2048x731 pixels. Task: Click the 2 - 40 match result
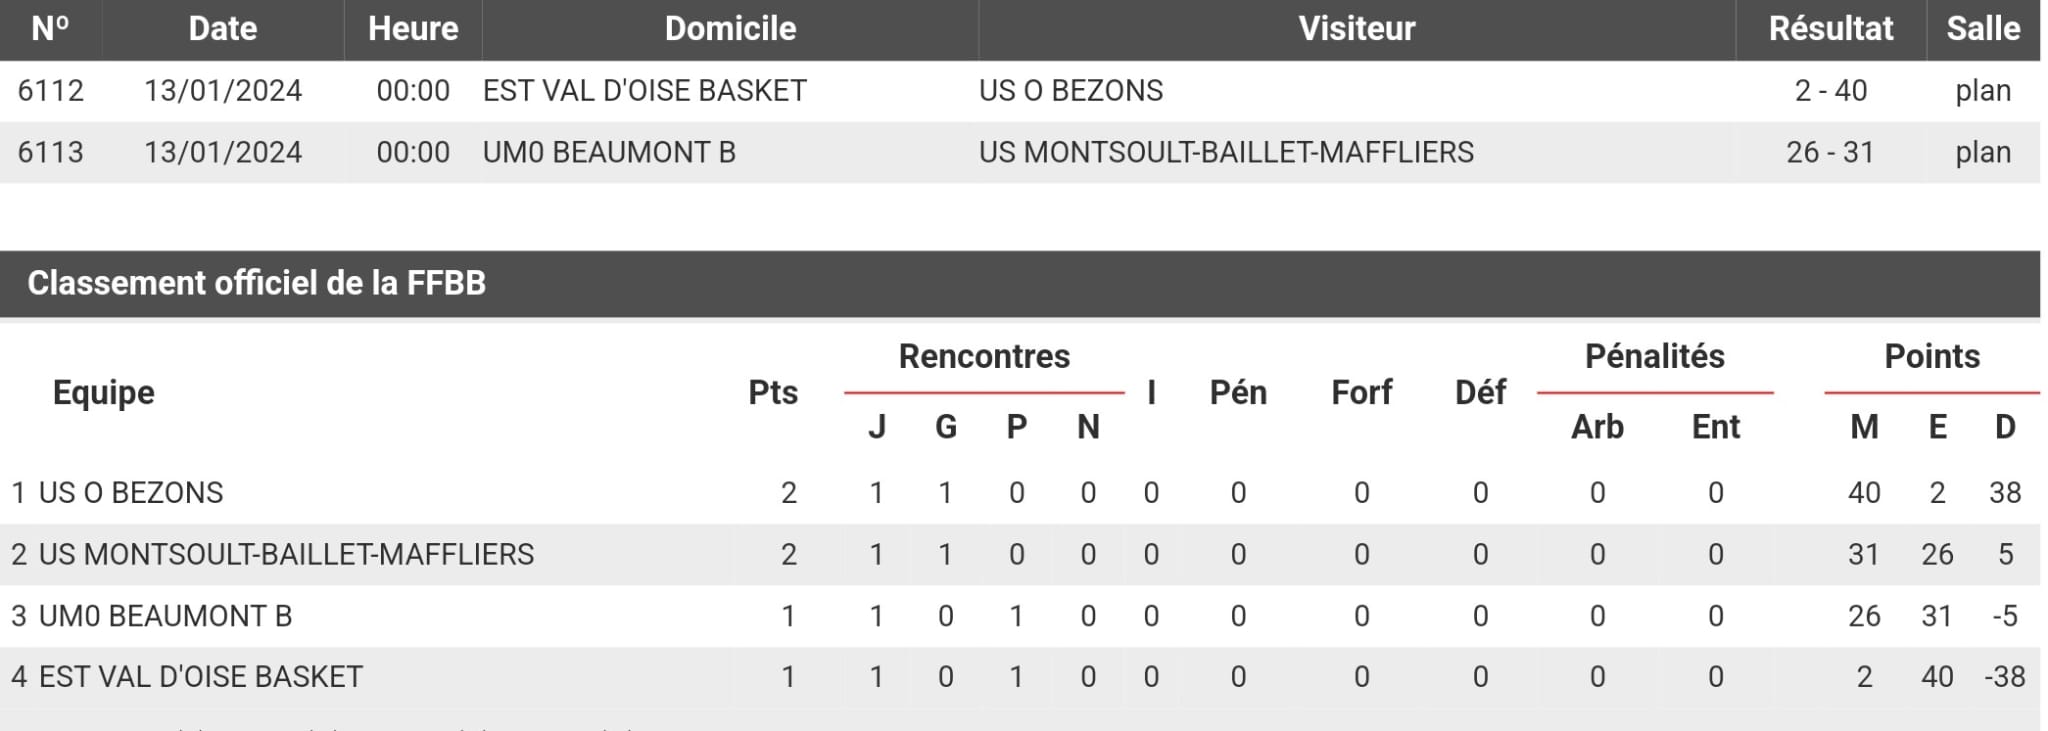click(x=1830, y=91)
